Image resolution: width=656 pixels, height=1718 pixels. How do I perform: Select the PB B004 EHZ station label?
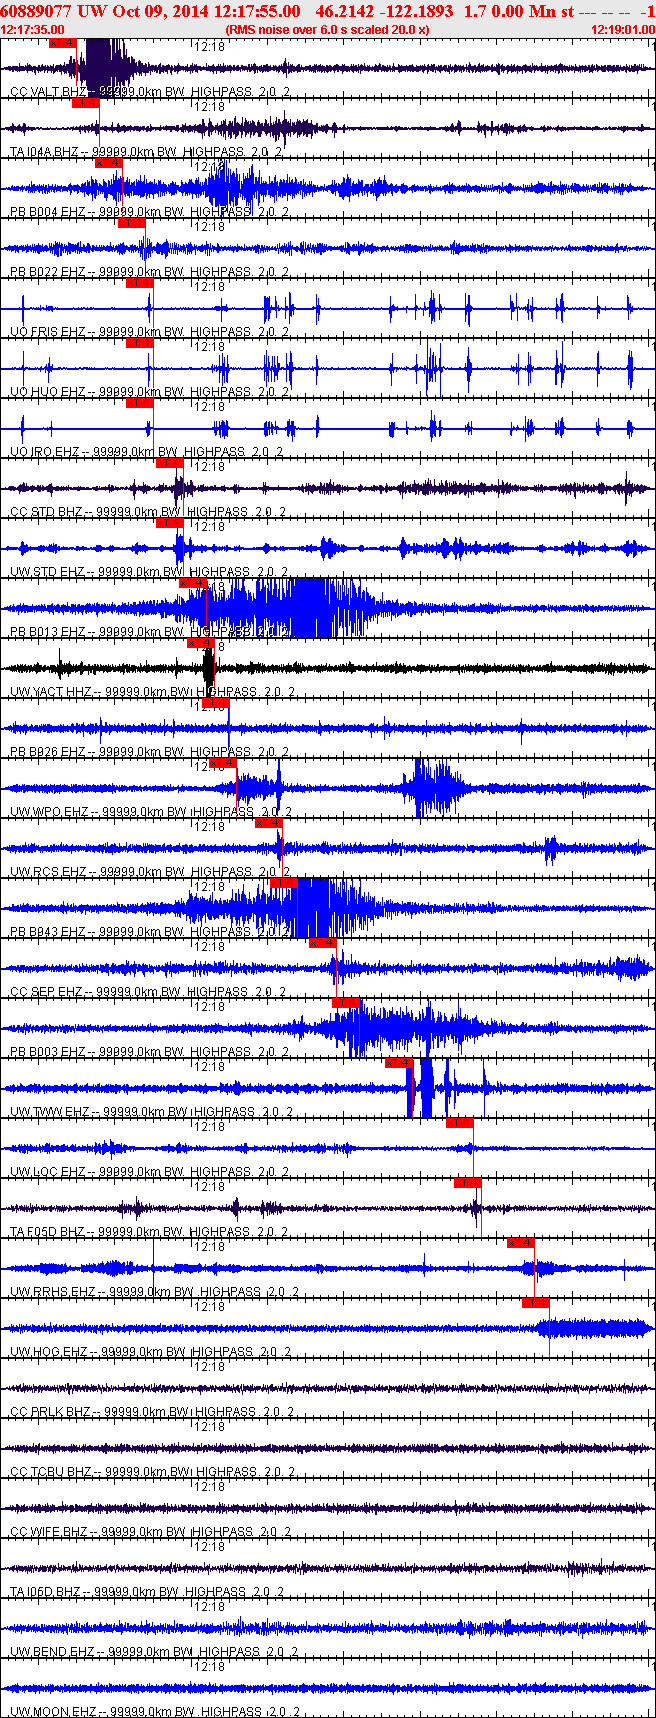48,212
